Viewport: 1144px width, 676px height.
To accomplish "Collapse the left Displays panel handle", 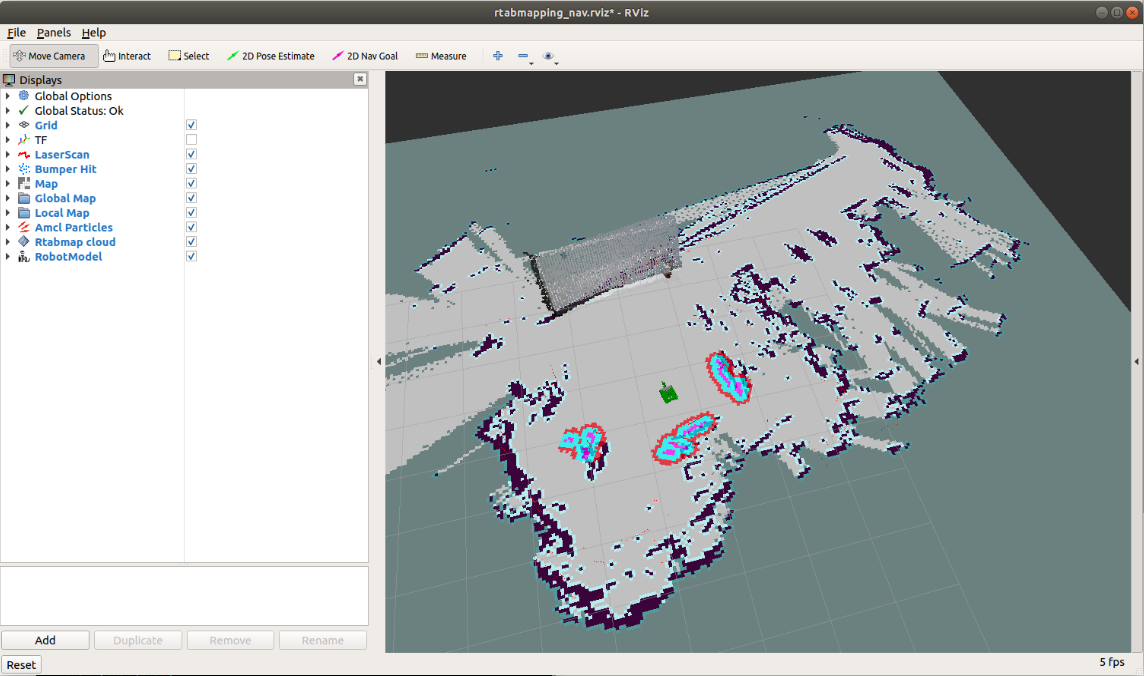I will 379,361.
